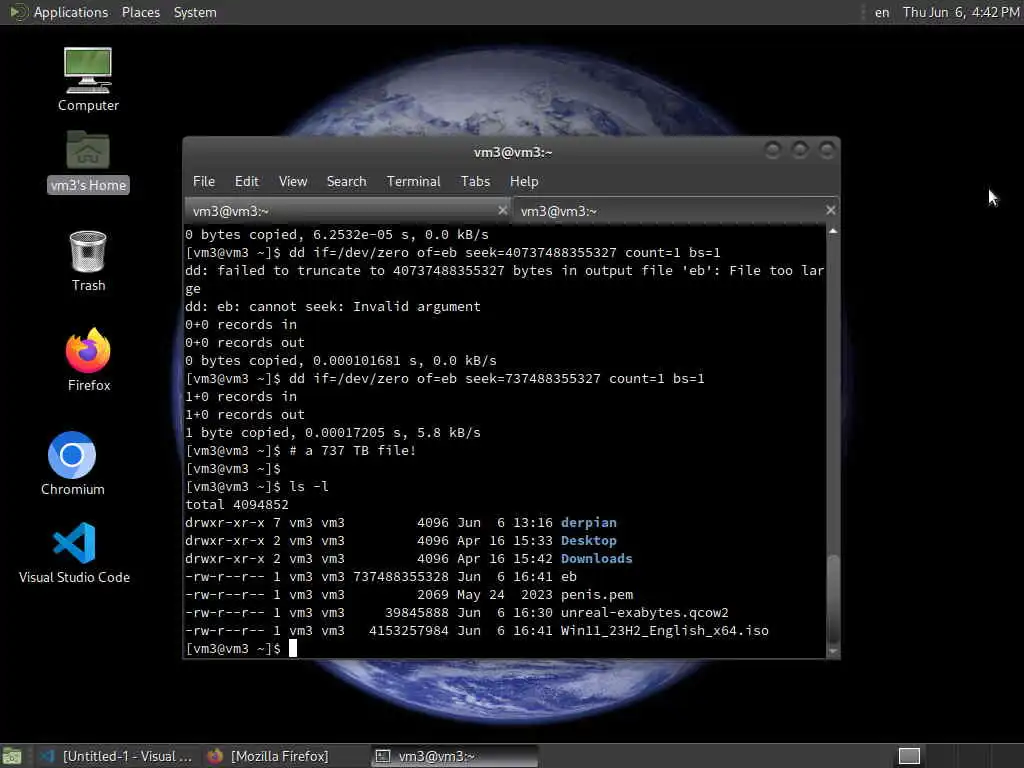This screenshot has height=768, width=1024.
Task: Open the Computer desktop icon
Action: (x=88, y=80)
